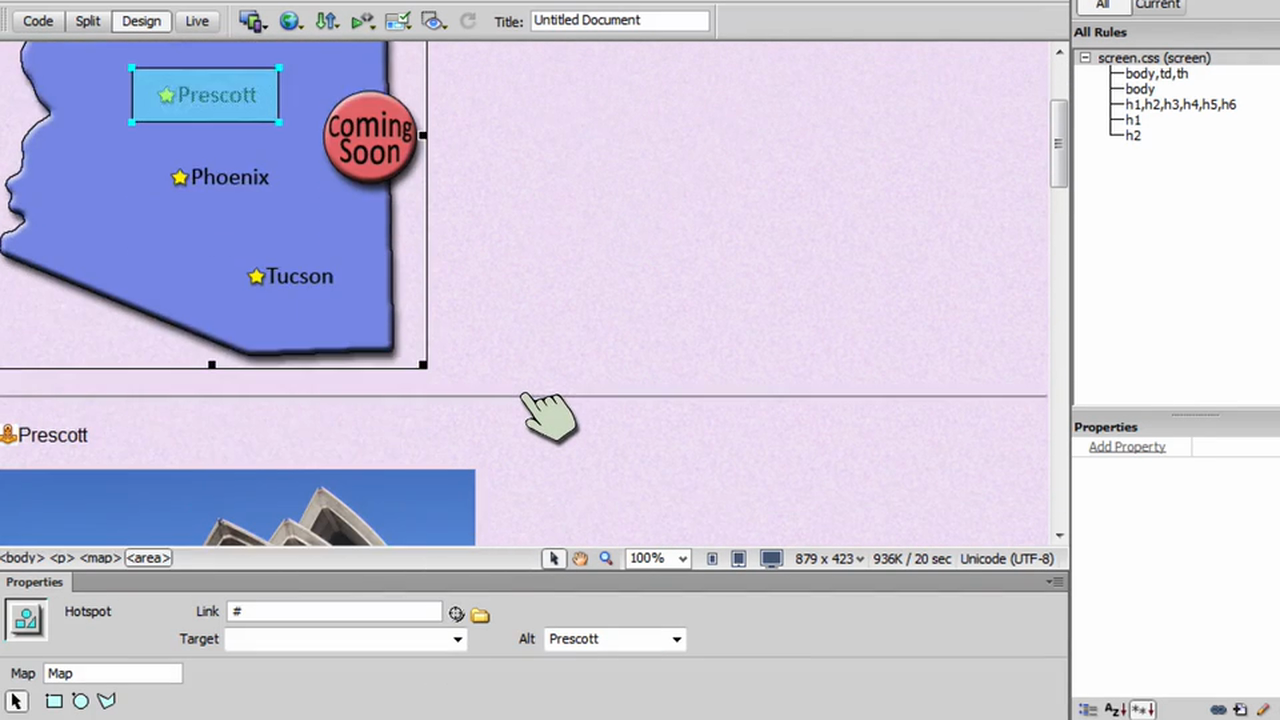Select the area tag in tag selector

pos(148,558)
